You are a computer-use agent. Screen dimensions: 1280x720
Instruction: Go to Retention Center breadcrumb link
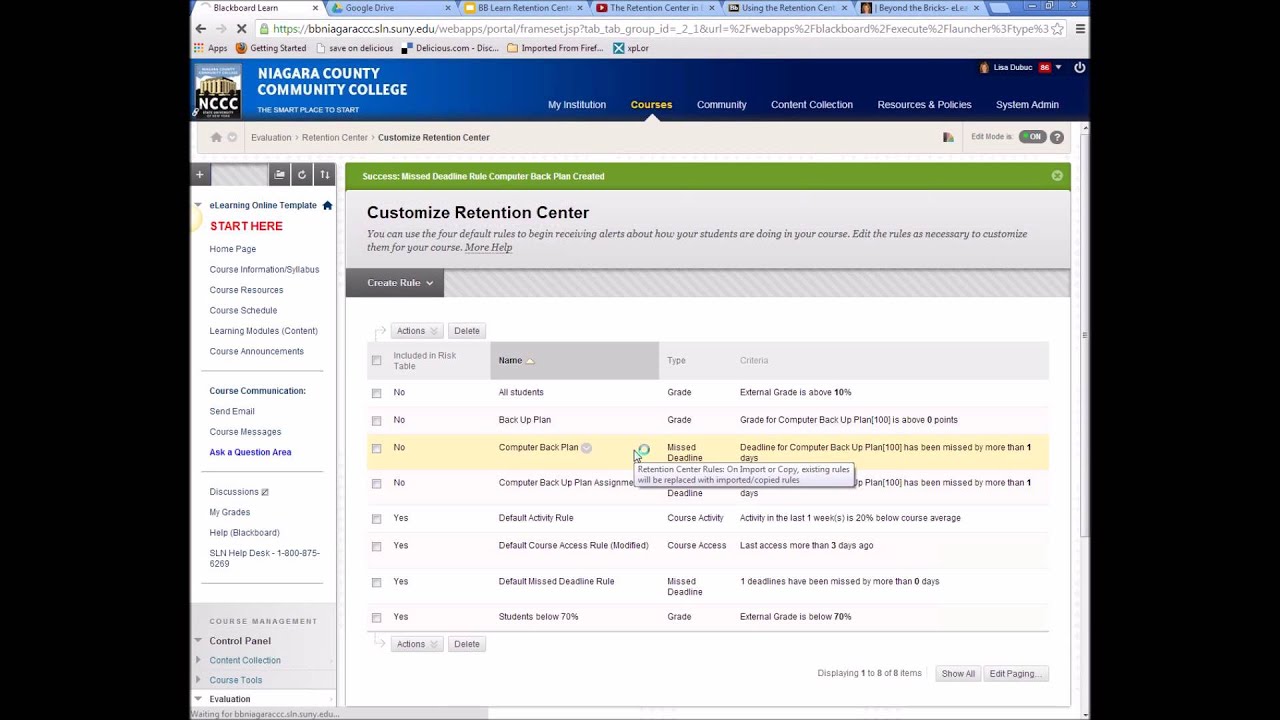[x=335, y=137]
